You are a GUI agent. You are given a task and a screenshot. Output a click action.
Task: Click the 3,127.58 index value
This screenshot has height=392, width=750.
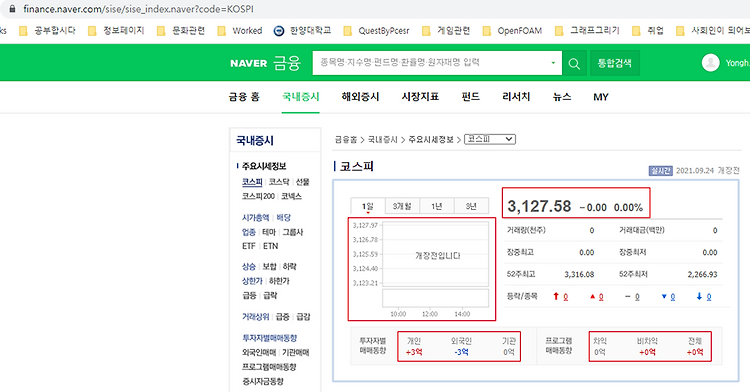point(539,207)
